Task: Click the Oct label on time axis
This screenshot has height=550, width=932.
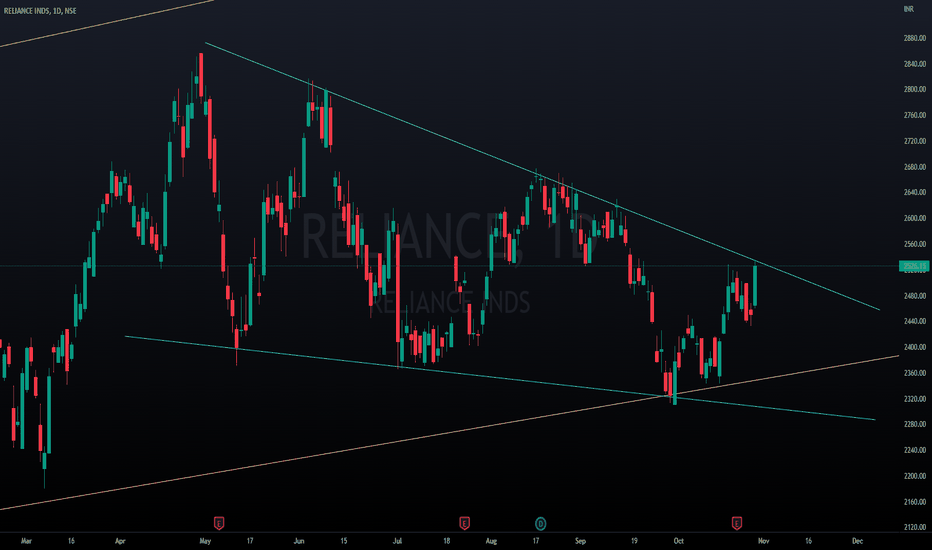Action: 678,541
